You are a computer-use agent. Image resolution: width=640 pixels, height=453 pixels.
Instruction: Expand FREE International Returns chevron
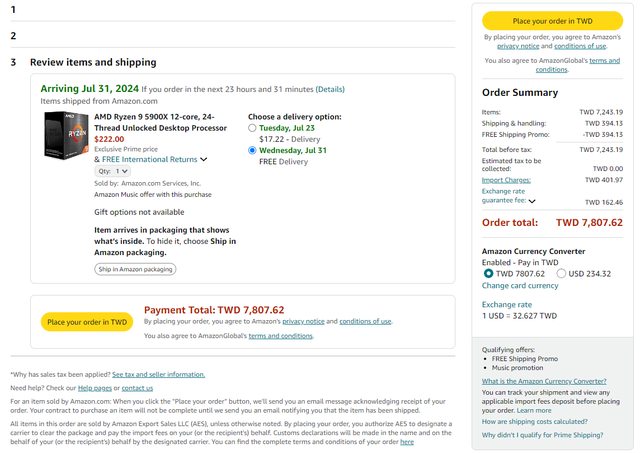(x=204, y=159)
